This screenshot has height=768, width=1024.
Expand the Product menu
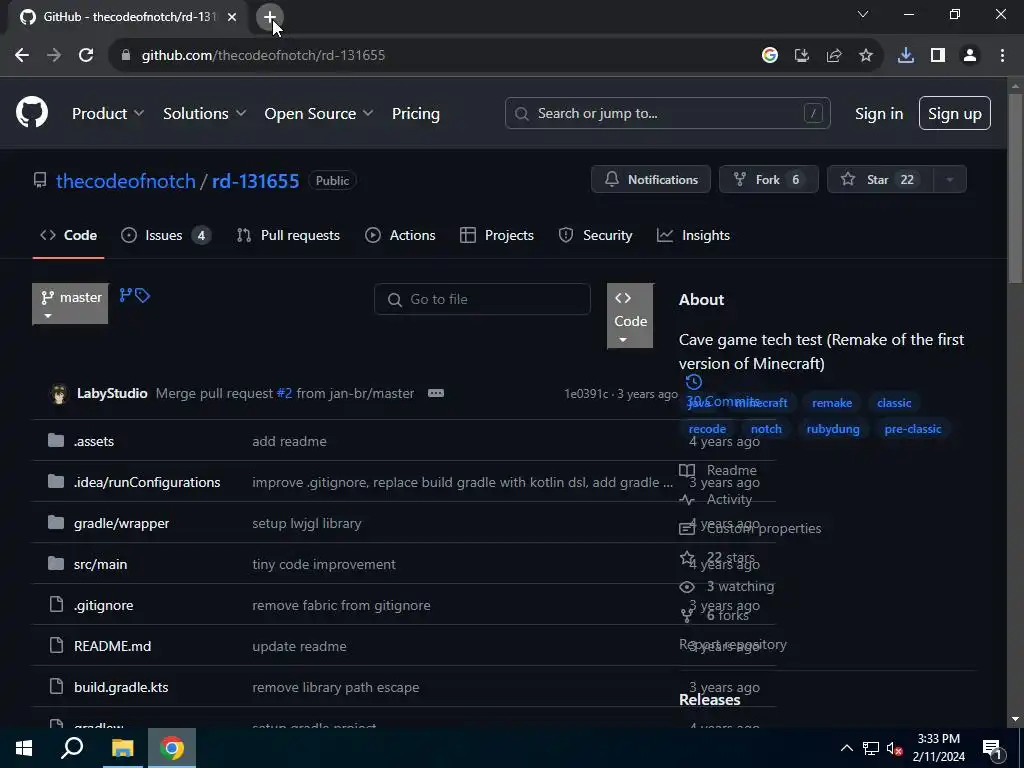point(108,114)
